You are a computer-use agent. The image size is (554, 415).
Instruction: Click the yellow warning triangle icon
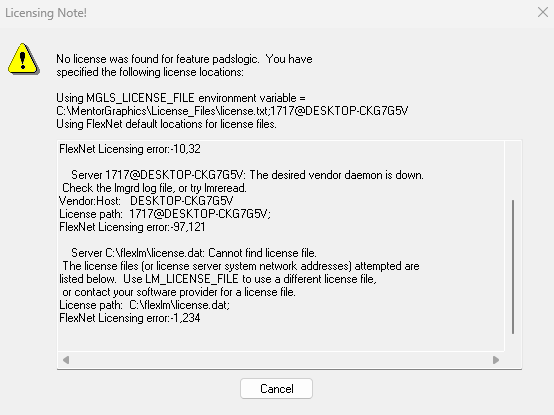23,59
